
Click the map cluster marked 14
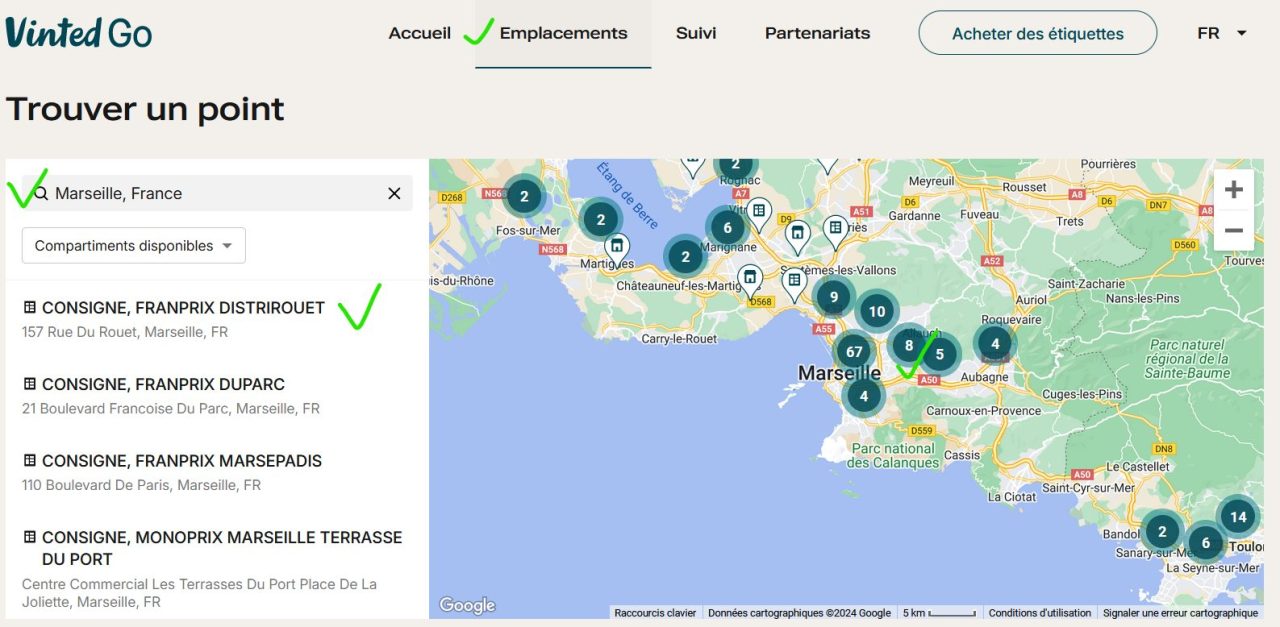pyautogui.click(x=1238, y=517)
